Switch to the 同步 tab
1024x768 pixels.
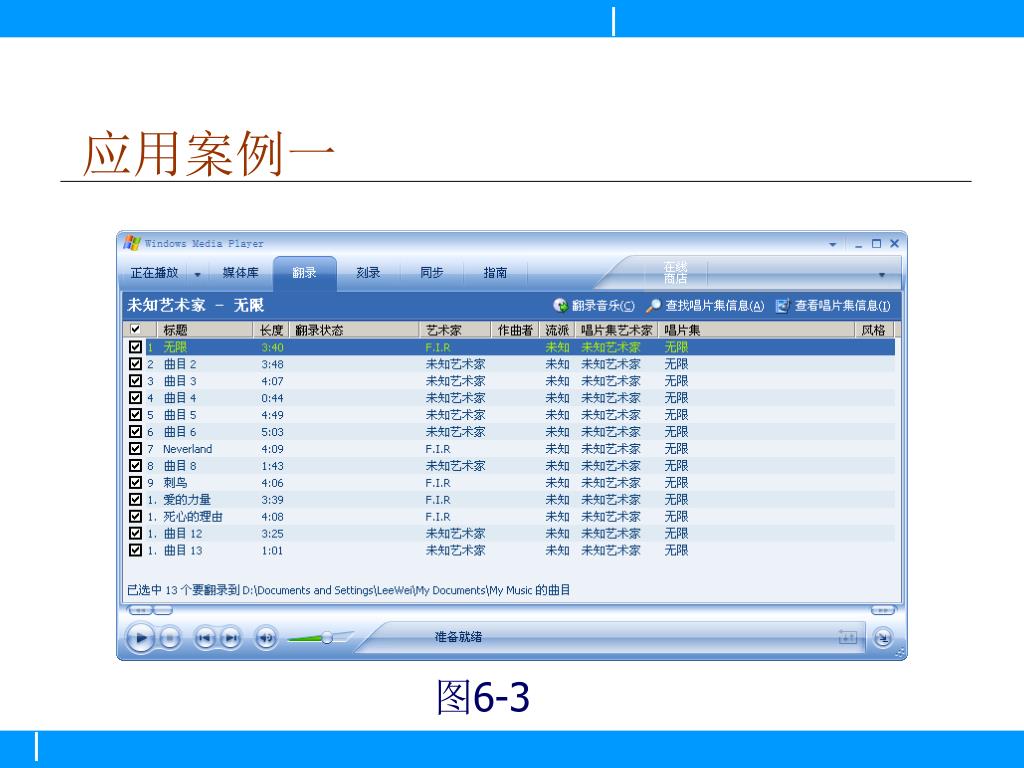(432, 273)
